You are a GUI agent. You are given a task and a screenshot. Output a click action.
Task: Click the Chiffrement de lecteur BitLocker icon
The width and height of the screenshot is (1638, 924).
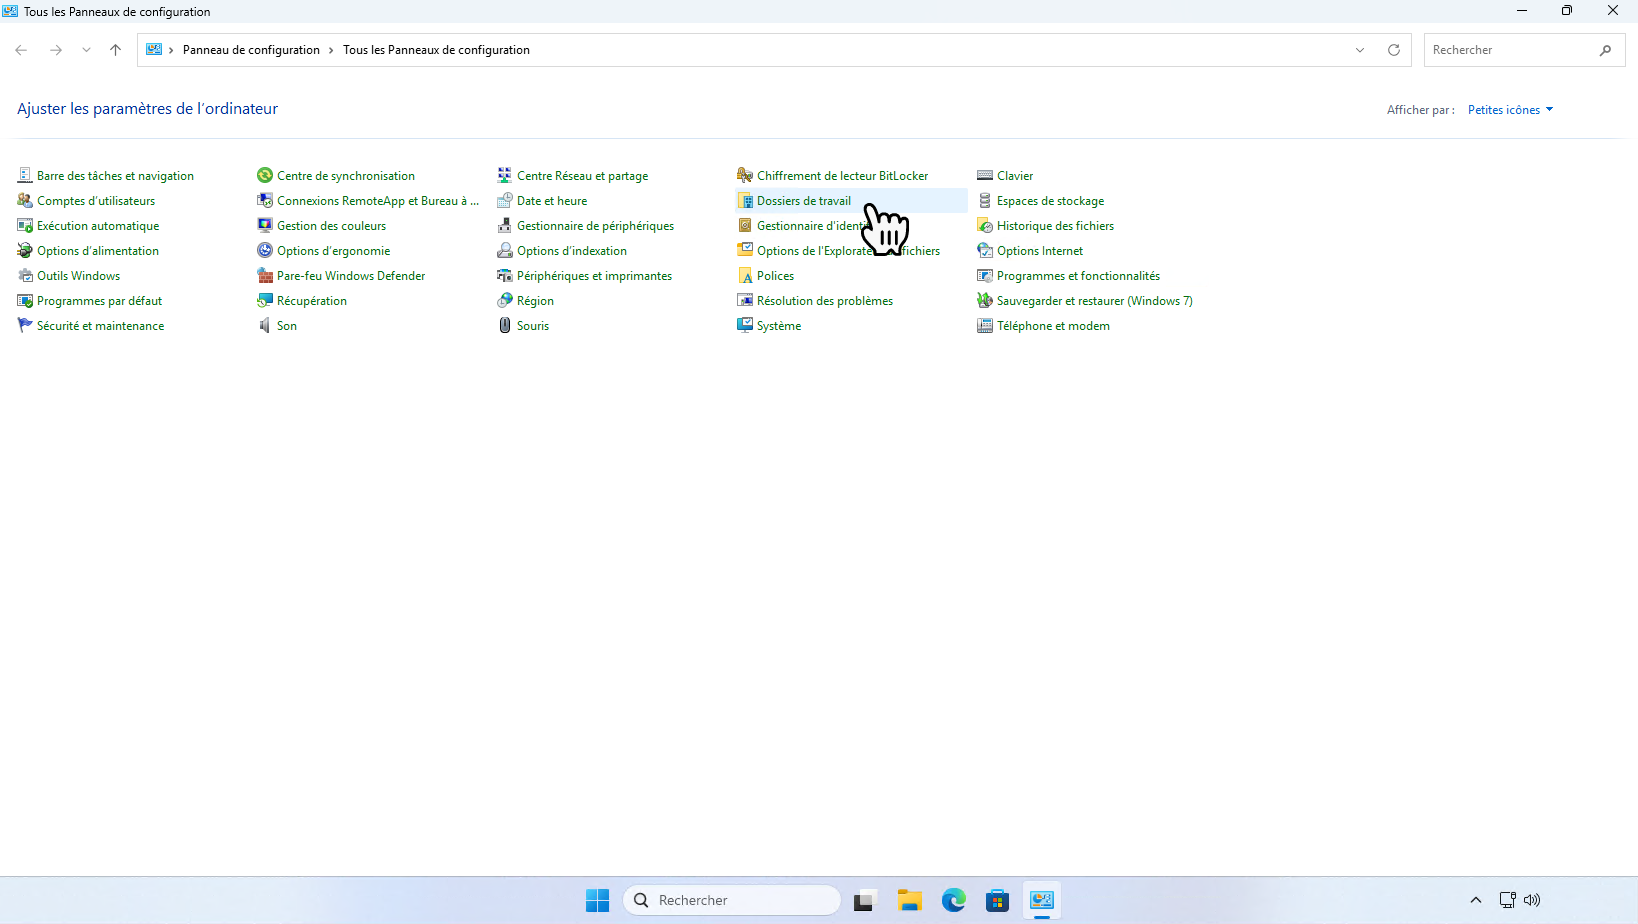tap(745, 176)
